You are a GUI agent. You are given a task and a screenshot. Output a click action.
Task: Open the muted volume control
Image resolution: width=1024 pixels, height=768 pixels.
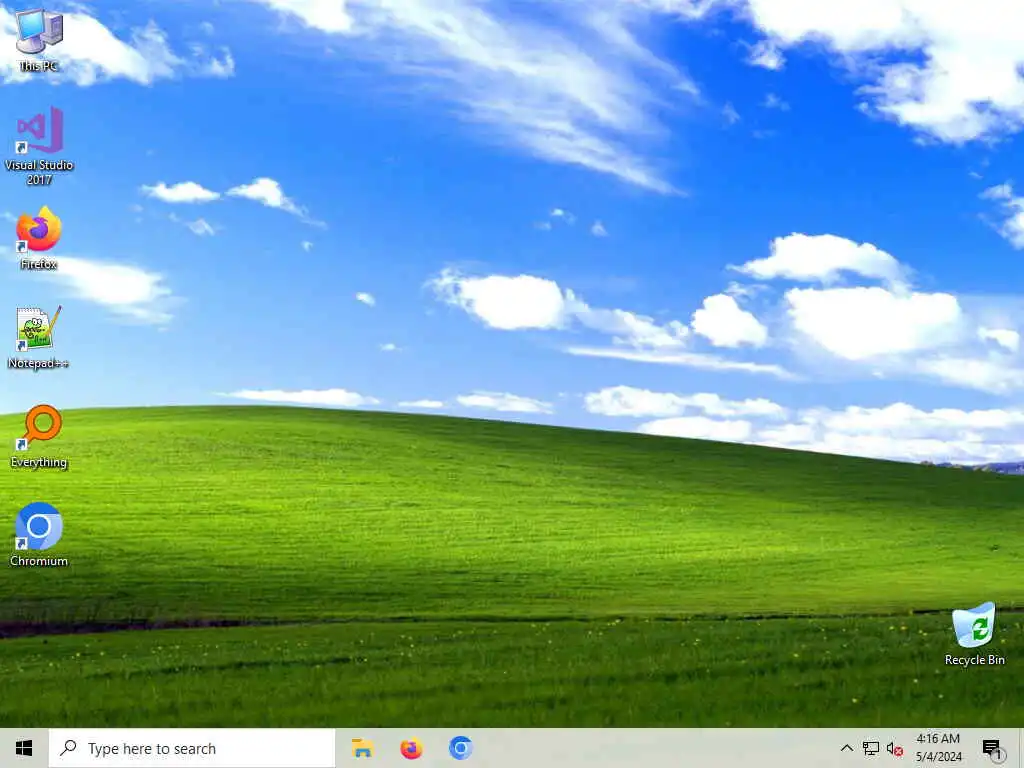coord(895,748)
